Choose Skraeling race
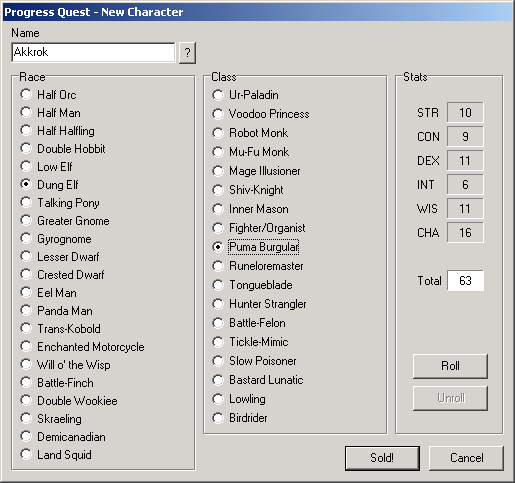 coord(51,419)
